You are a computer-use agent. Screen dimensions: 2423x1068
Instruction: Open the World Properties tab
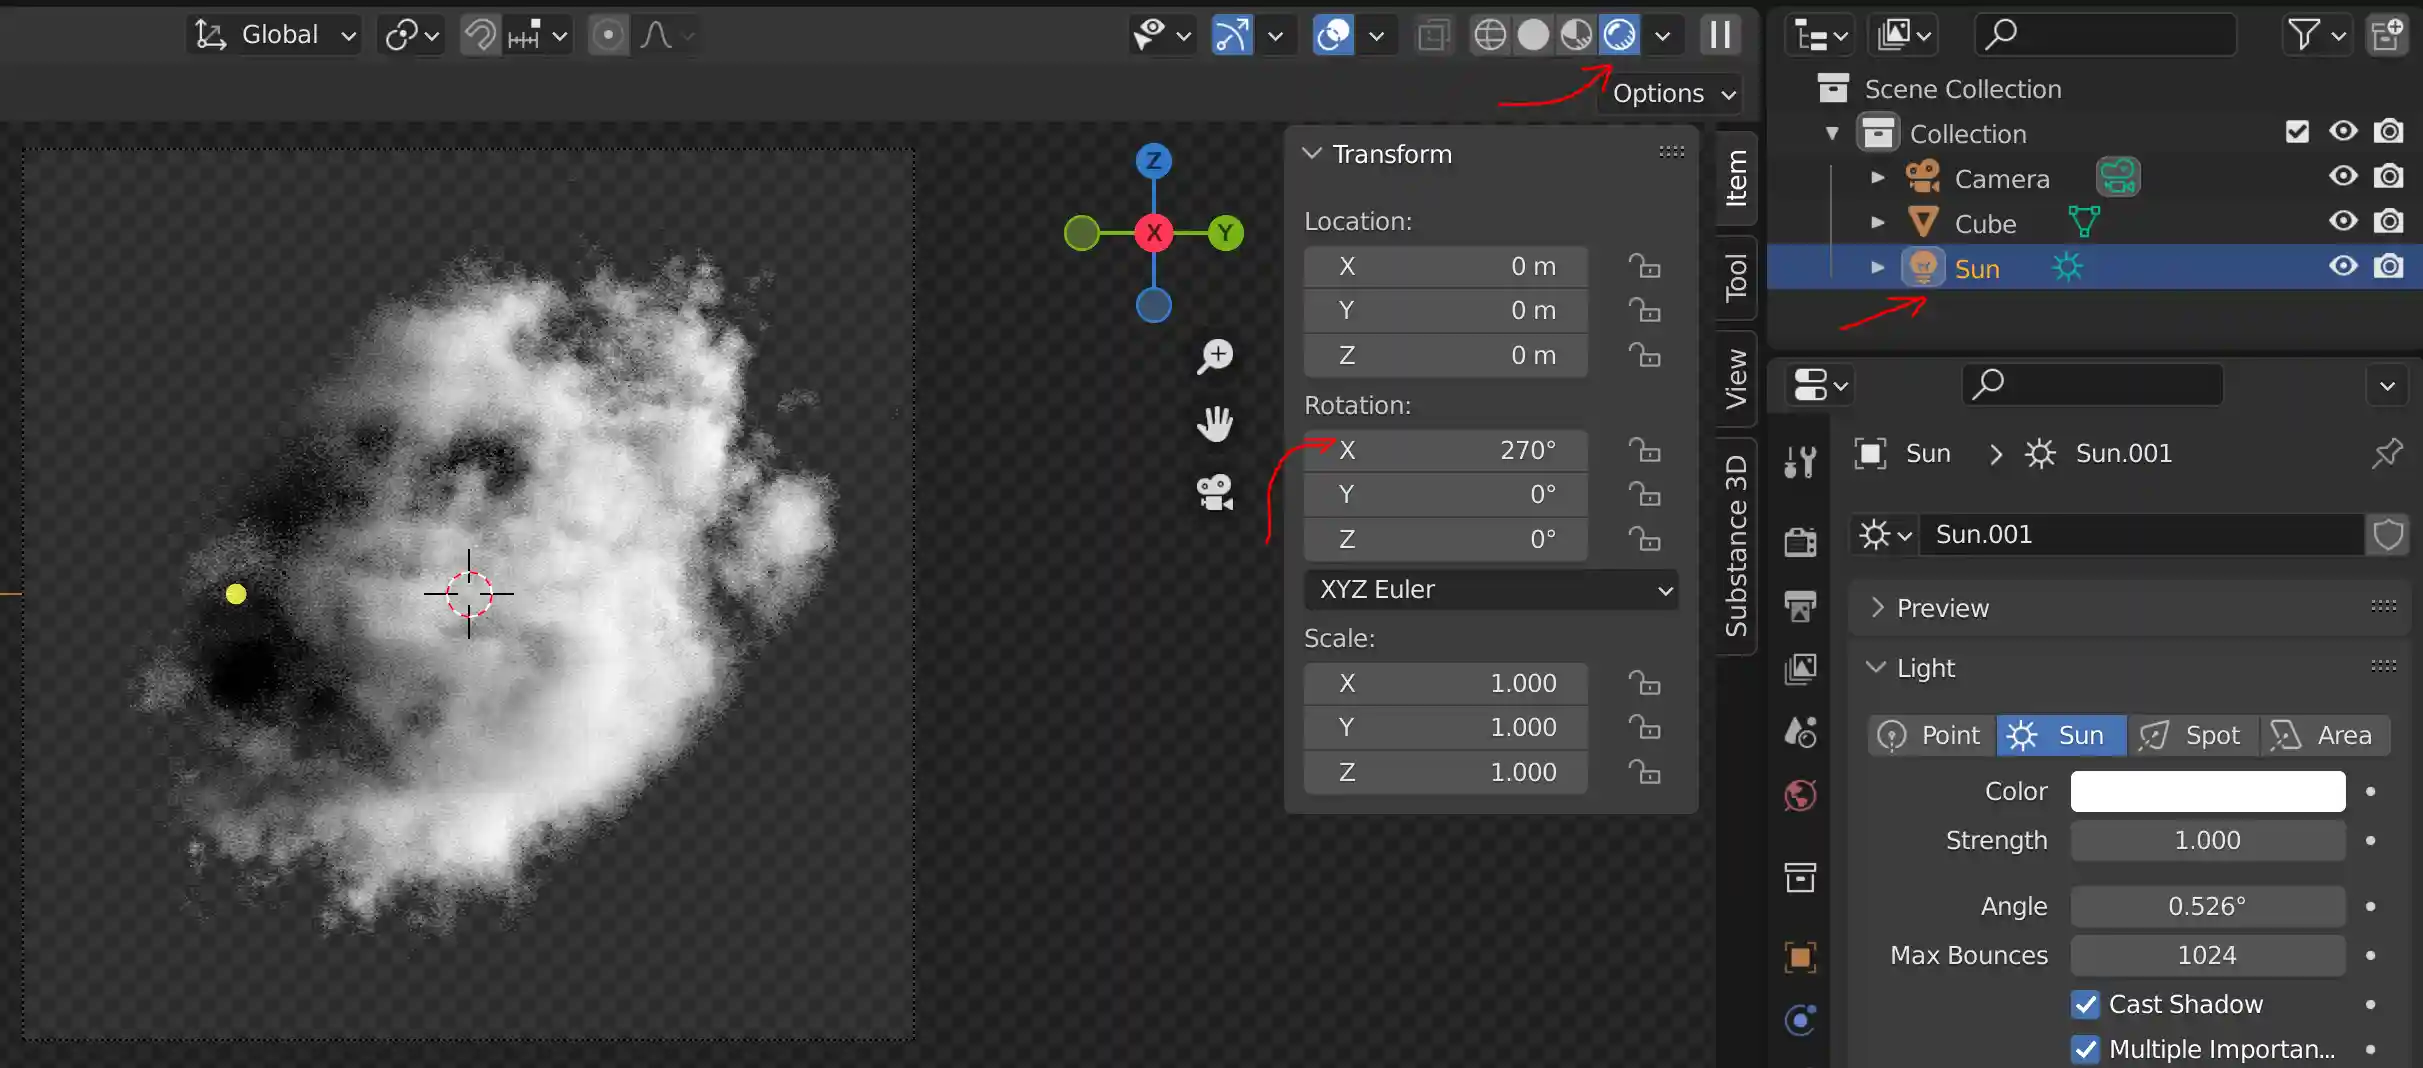1799,796
